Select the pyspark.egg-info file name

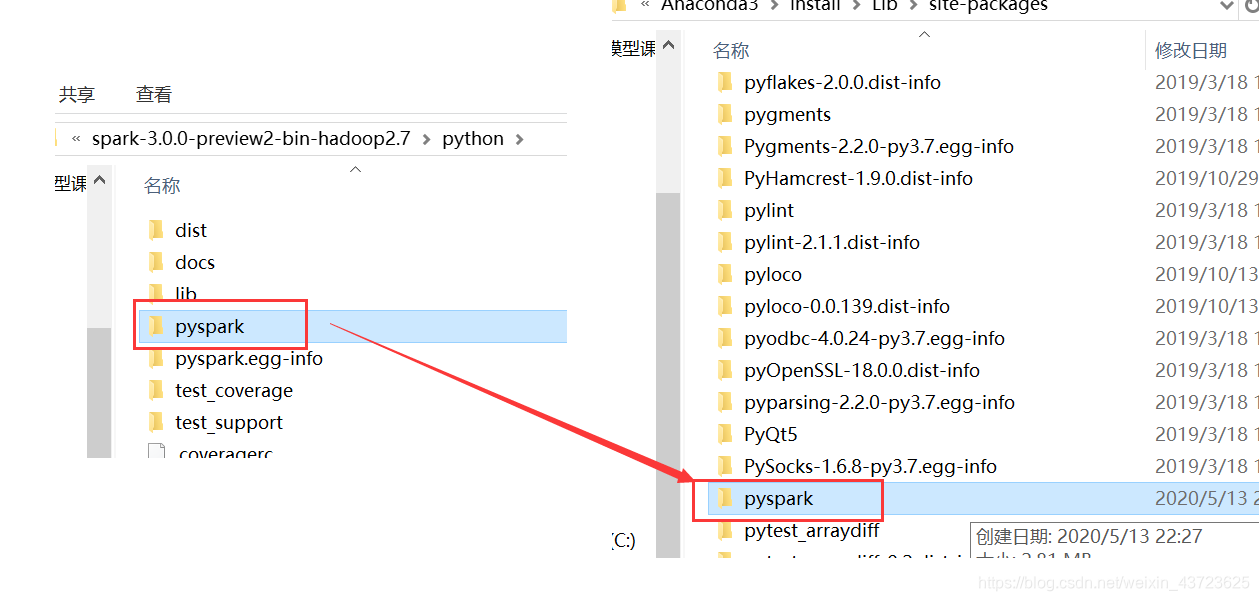(249, 358)
